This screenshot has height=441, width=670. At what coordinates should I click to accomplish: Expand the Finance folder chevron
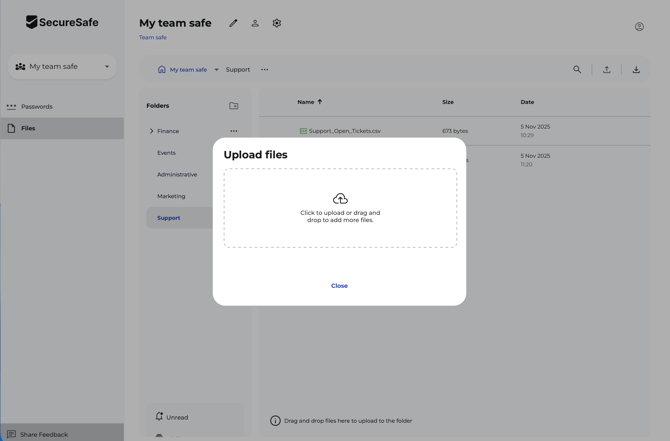coord(152,131)
